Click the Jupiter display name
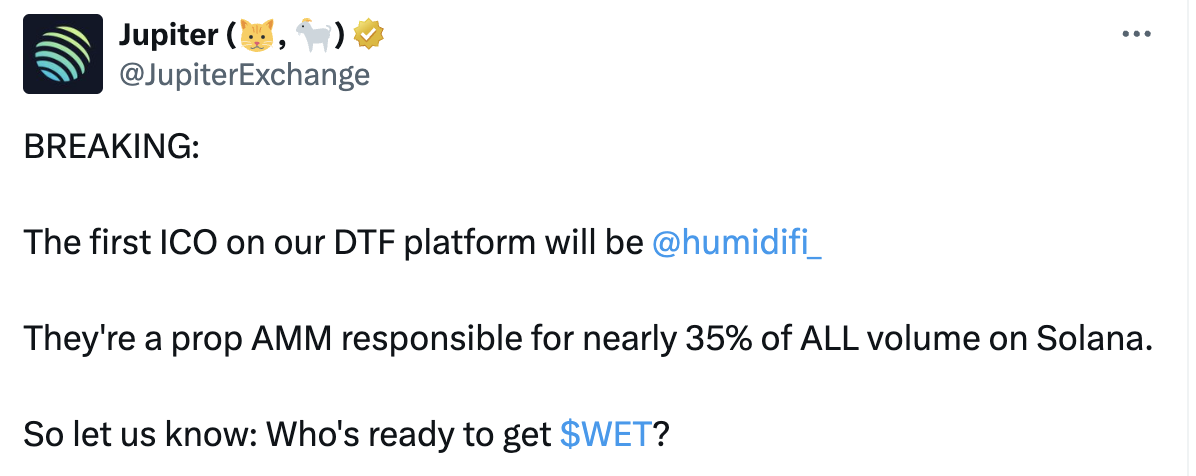This screenshot has height=476, width=1196. tap(168, 36)
